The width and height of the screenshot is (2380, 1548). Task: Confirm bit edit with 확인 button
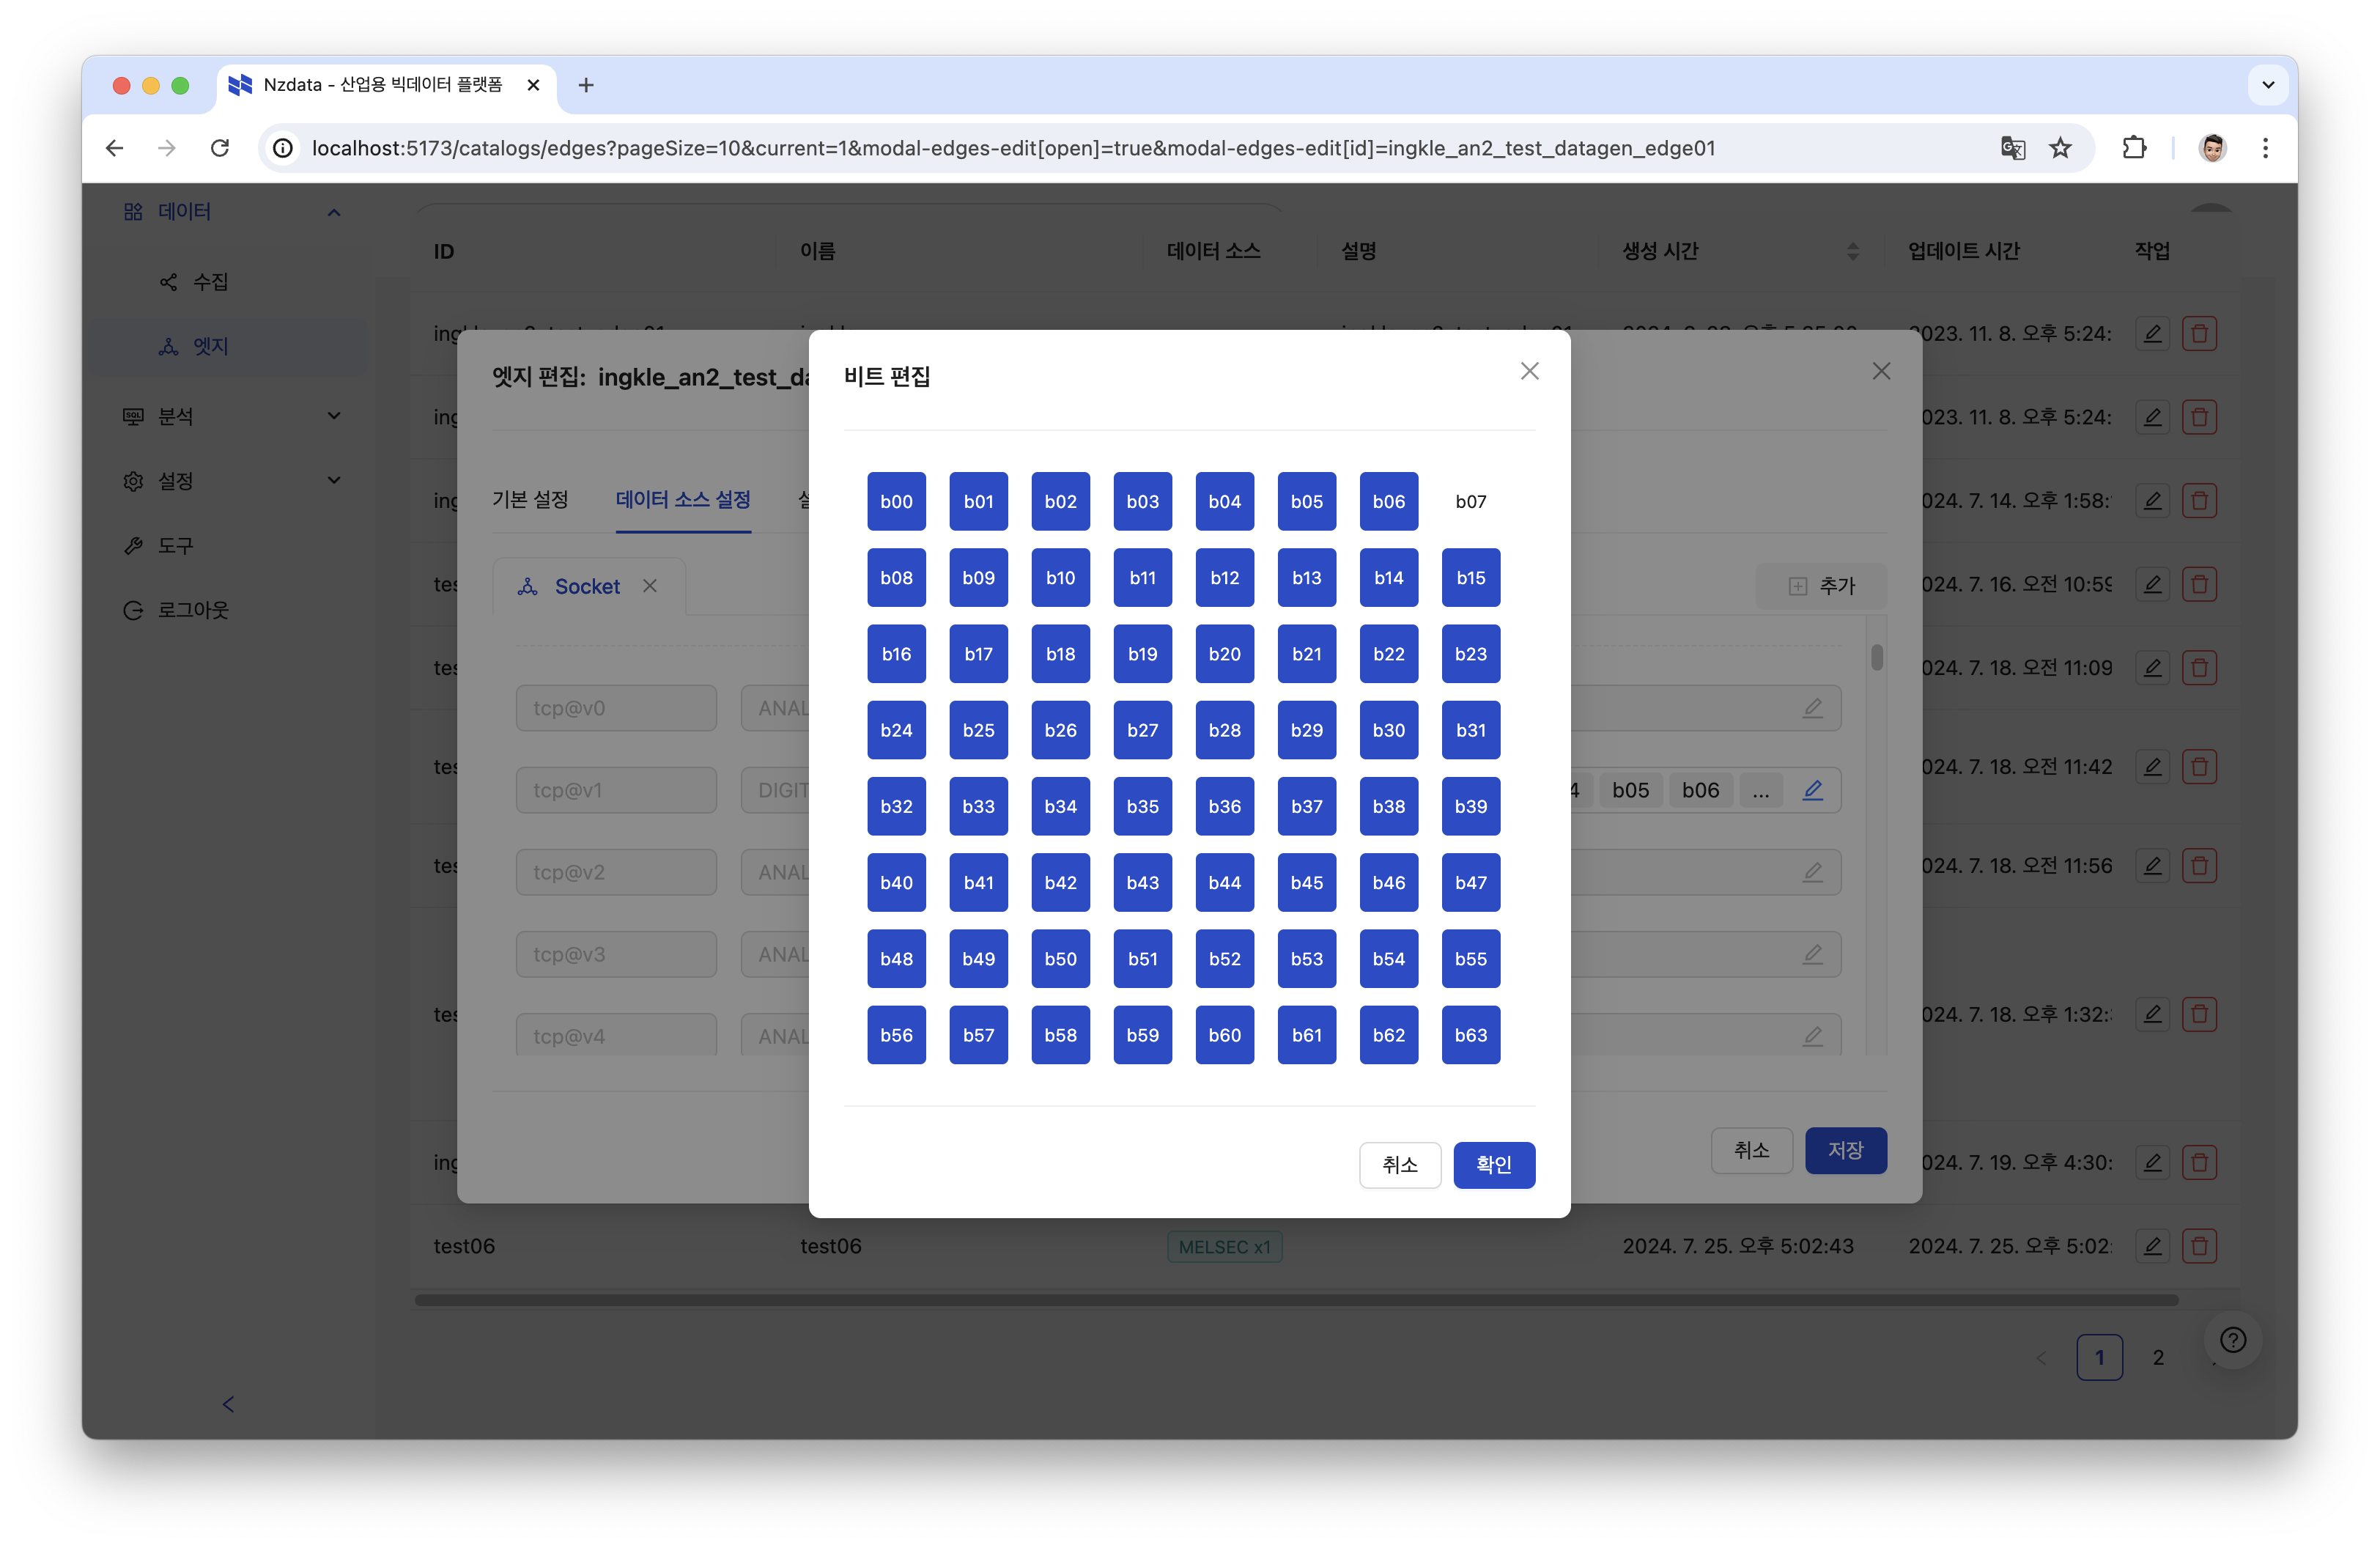point(1493,1164)
